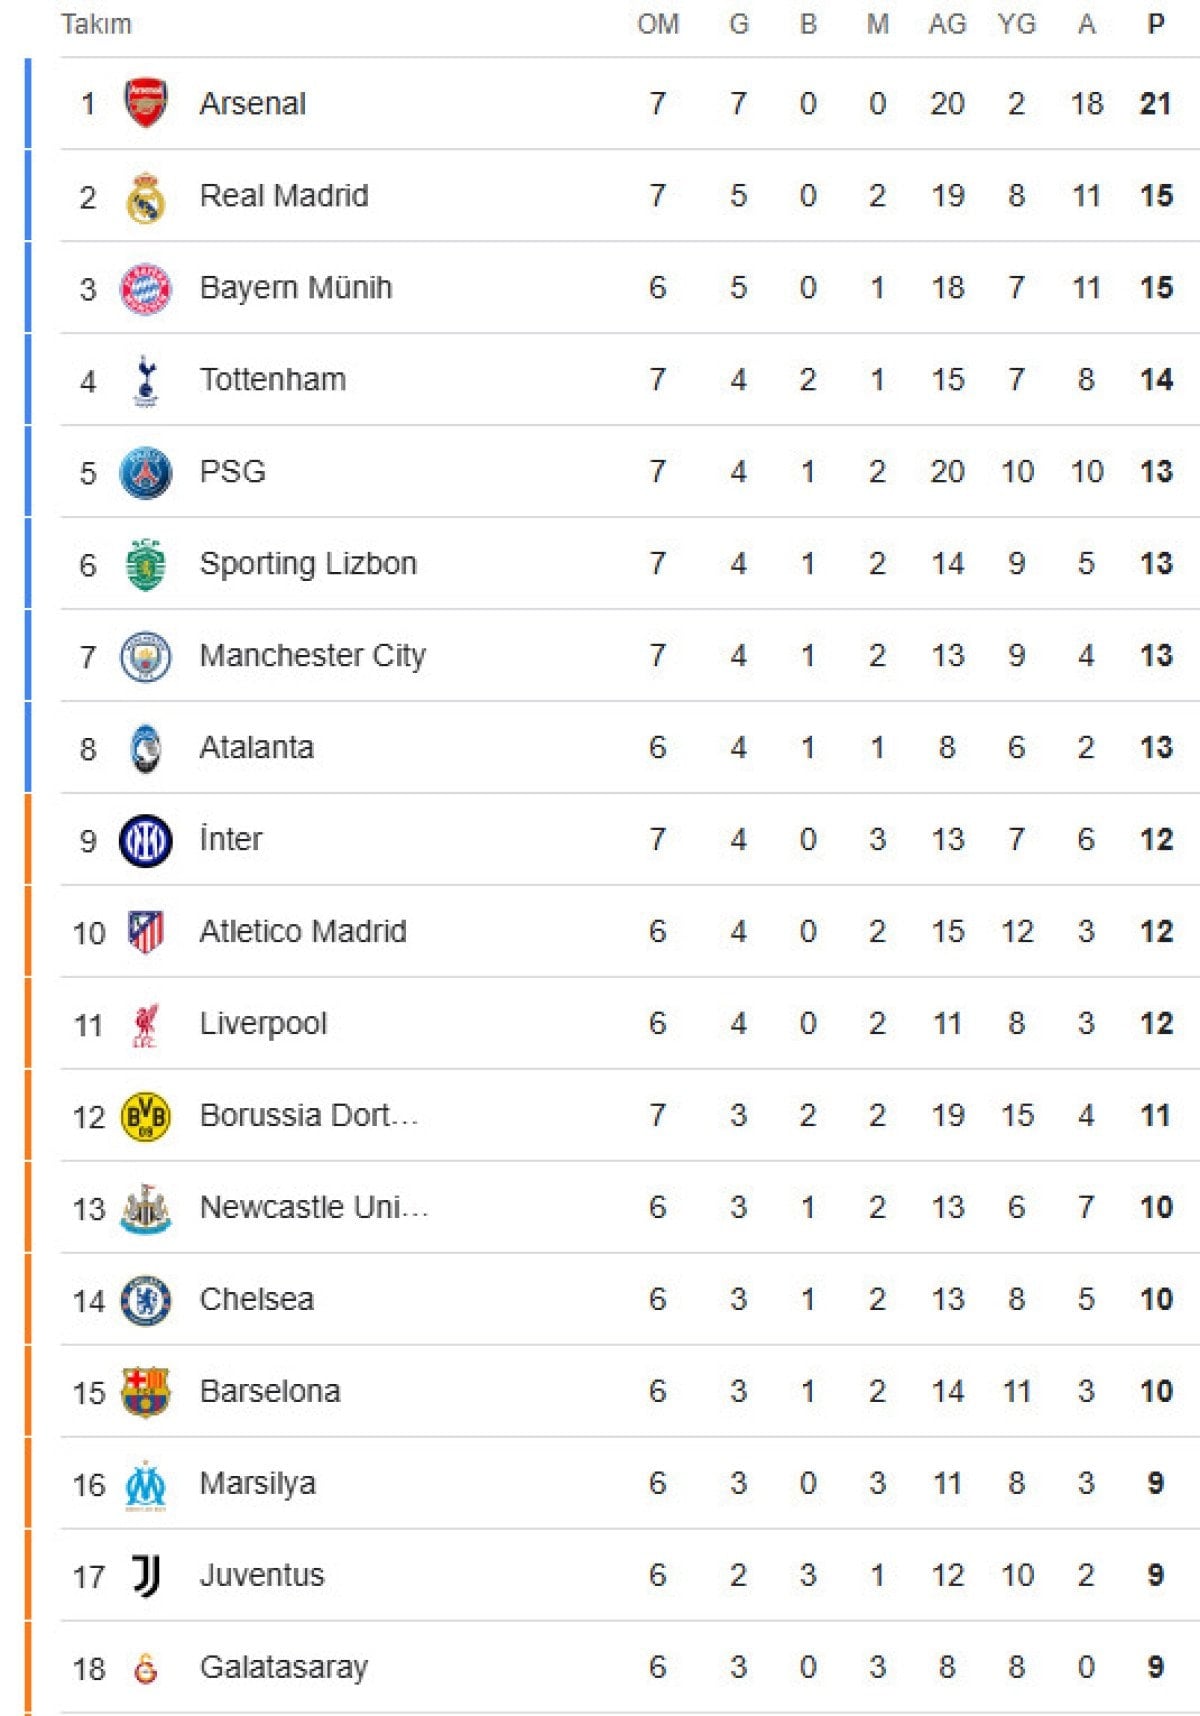The image size is (1200, 1716).
Task: Select the Marsilya team row name
Action: pos(257,1484)
